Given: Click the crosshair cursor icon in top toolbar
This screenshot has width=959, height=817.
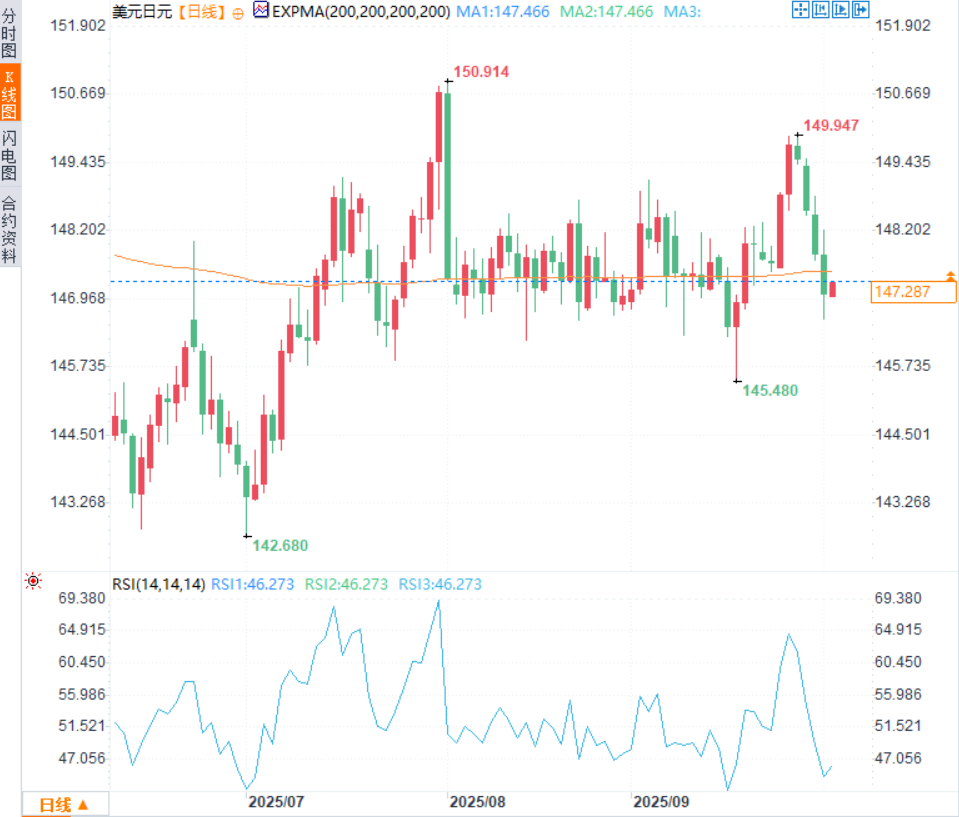Looking at the screenshot, I should pyautogui.click(x=800, y=10).
